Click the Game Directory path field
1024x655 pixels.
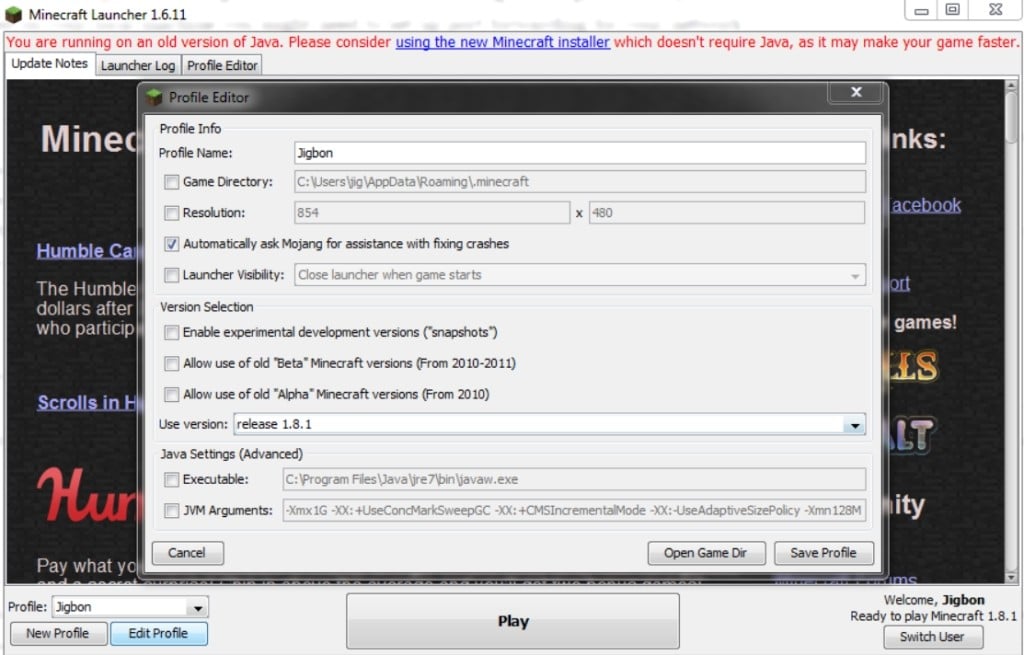580,182
